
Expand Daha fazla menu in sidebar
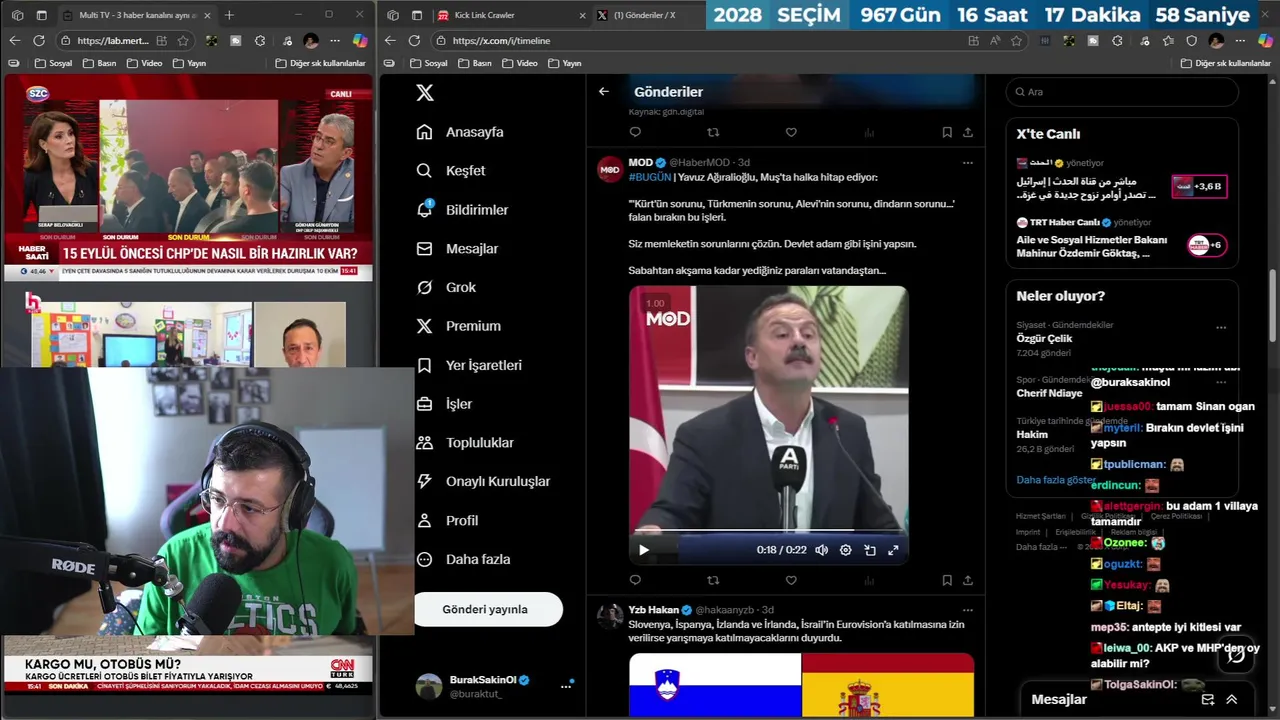(x=463, y=559)
